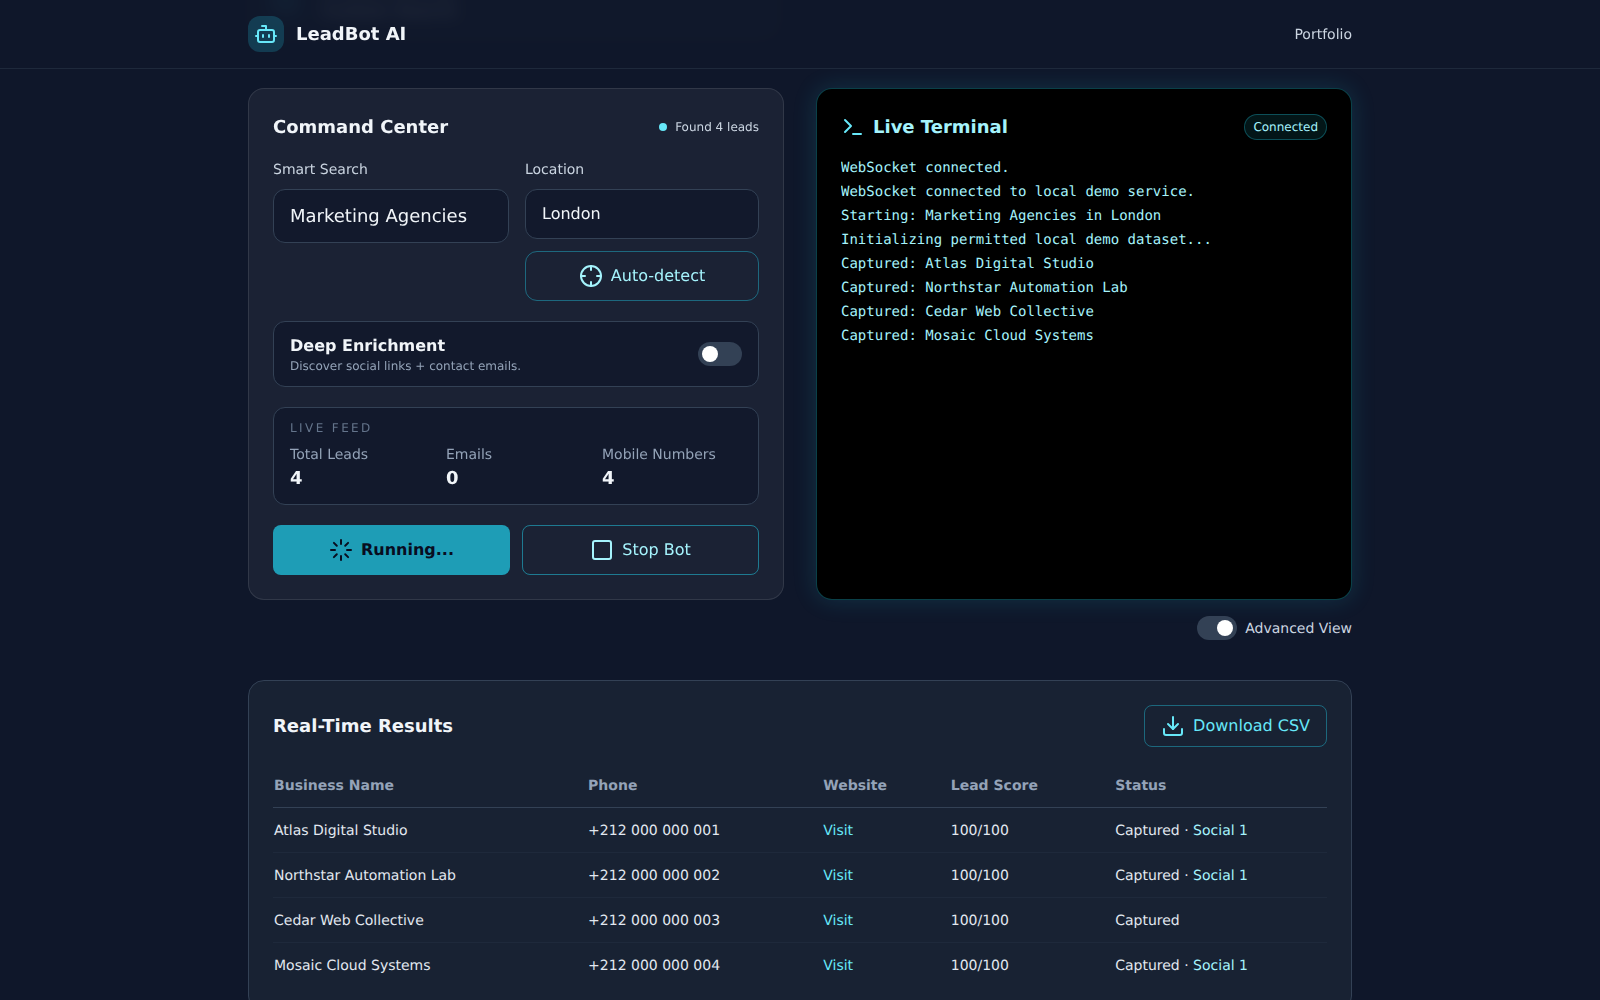The image size is (1600, 1000).
Task: Click the Status column header
Action: (1141, 785)
